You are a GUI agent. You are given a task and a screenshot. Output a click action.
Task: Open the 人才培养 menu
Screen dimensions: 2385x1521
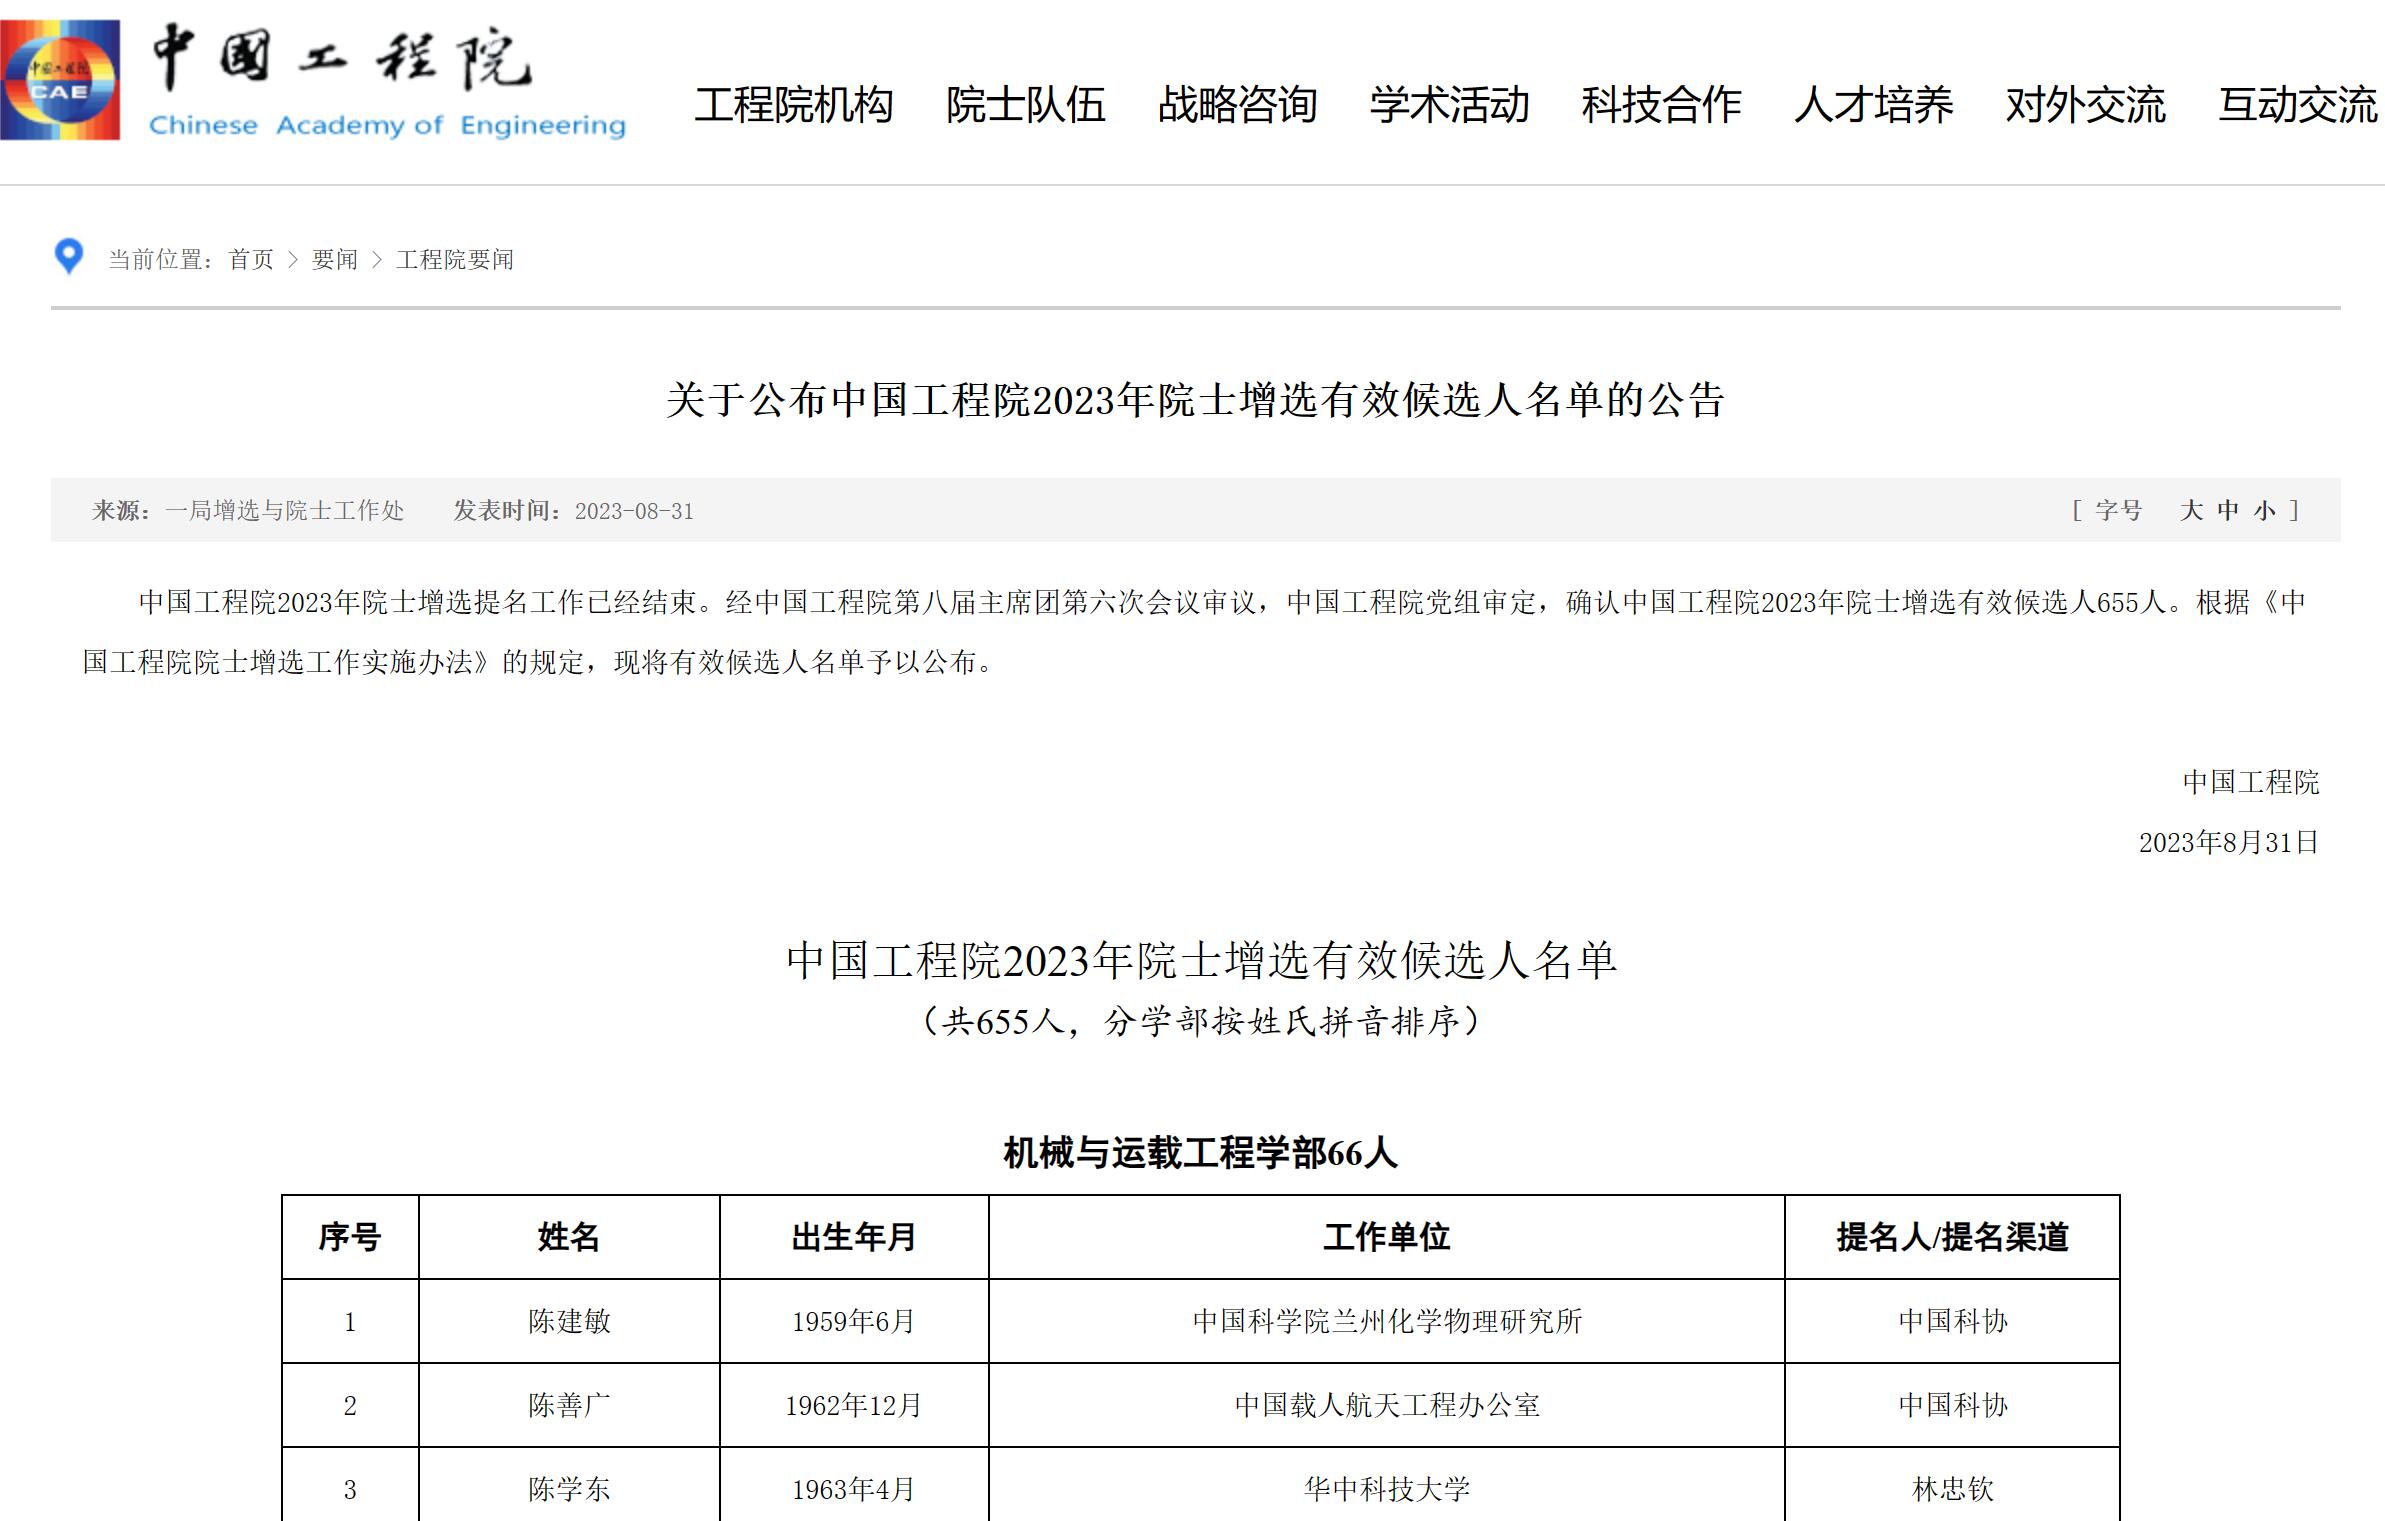point(1874,105)
